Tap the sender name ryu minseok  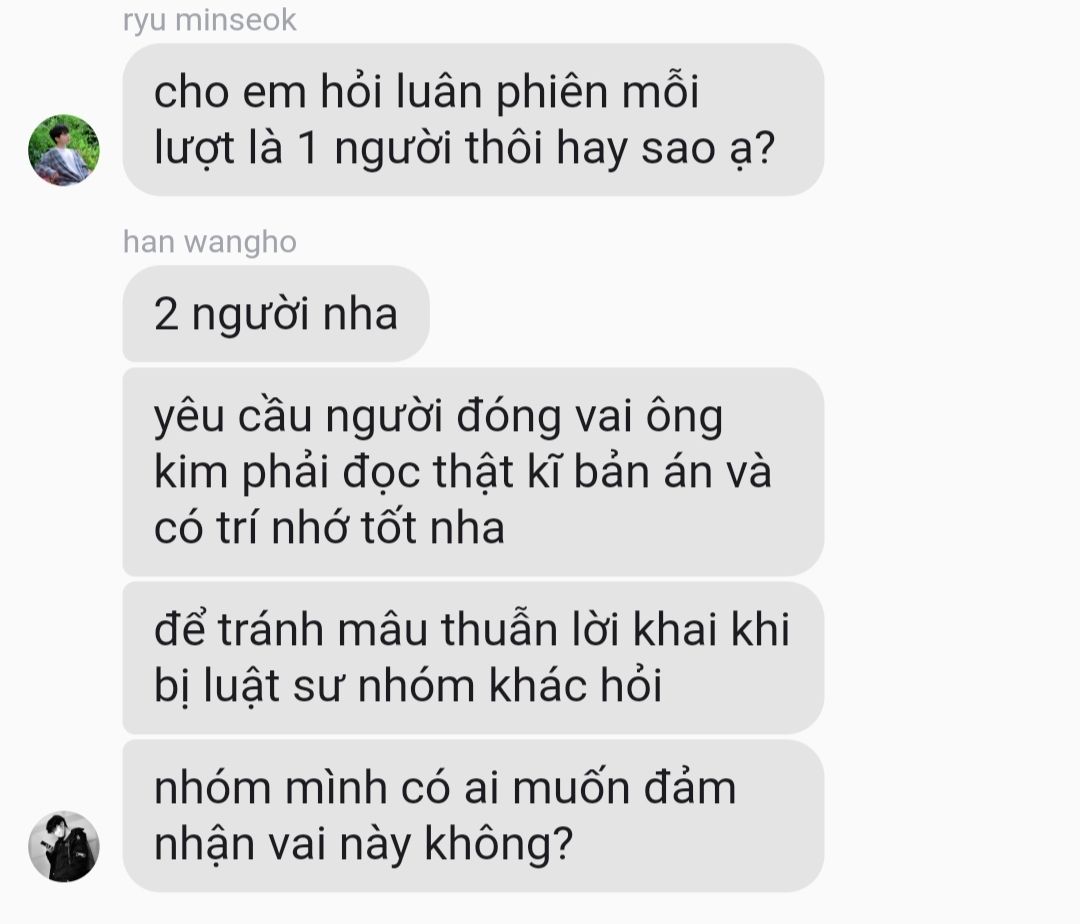click(x=209, y=20)
